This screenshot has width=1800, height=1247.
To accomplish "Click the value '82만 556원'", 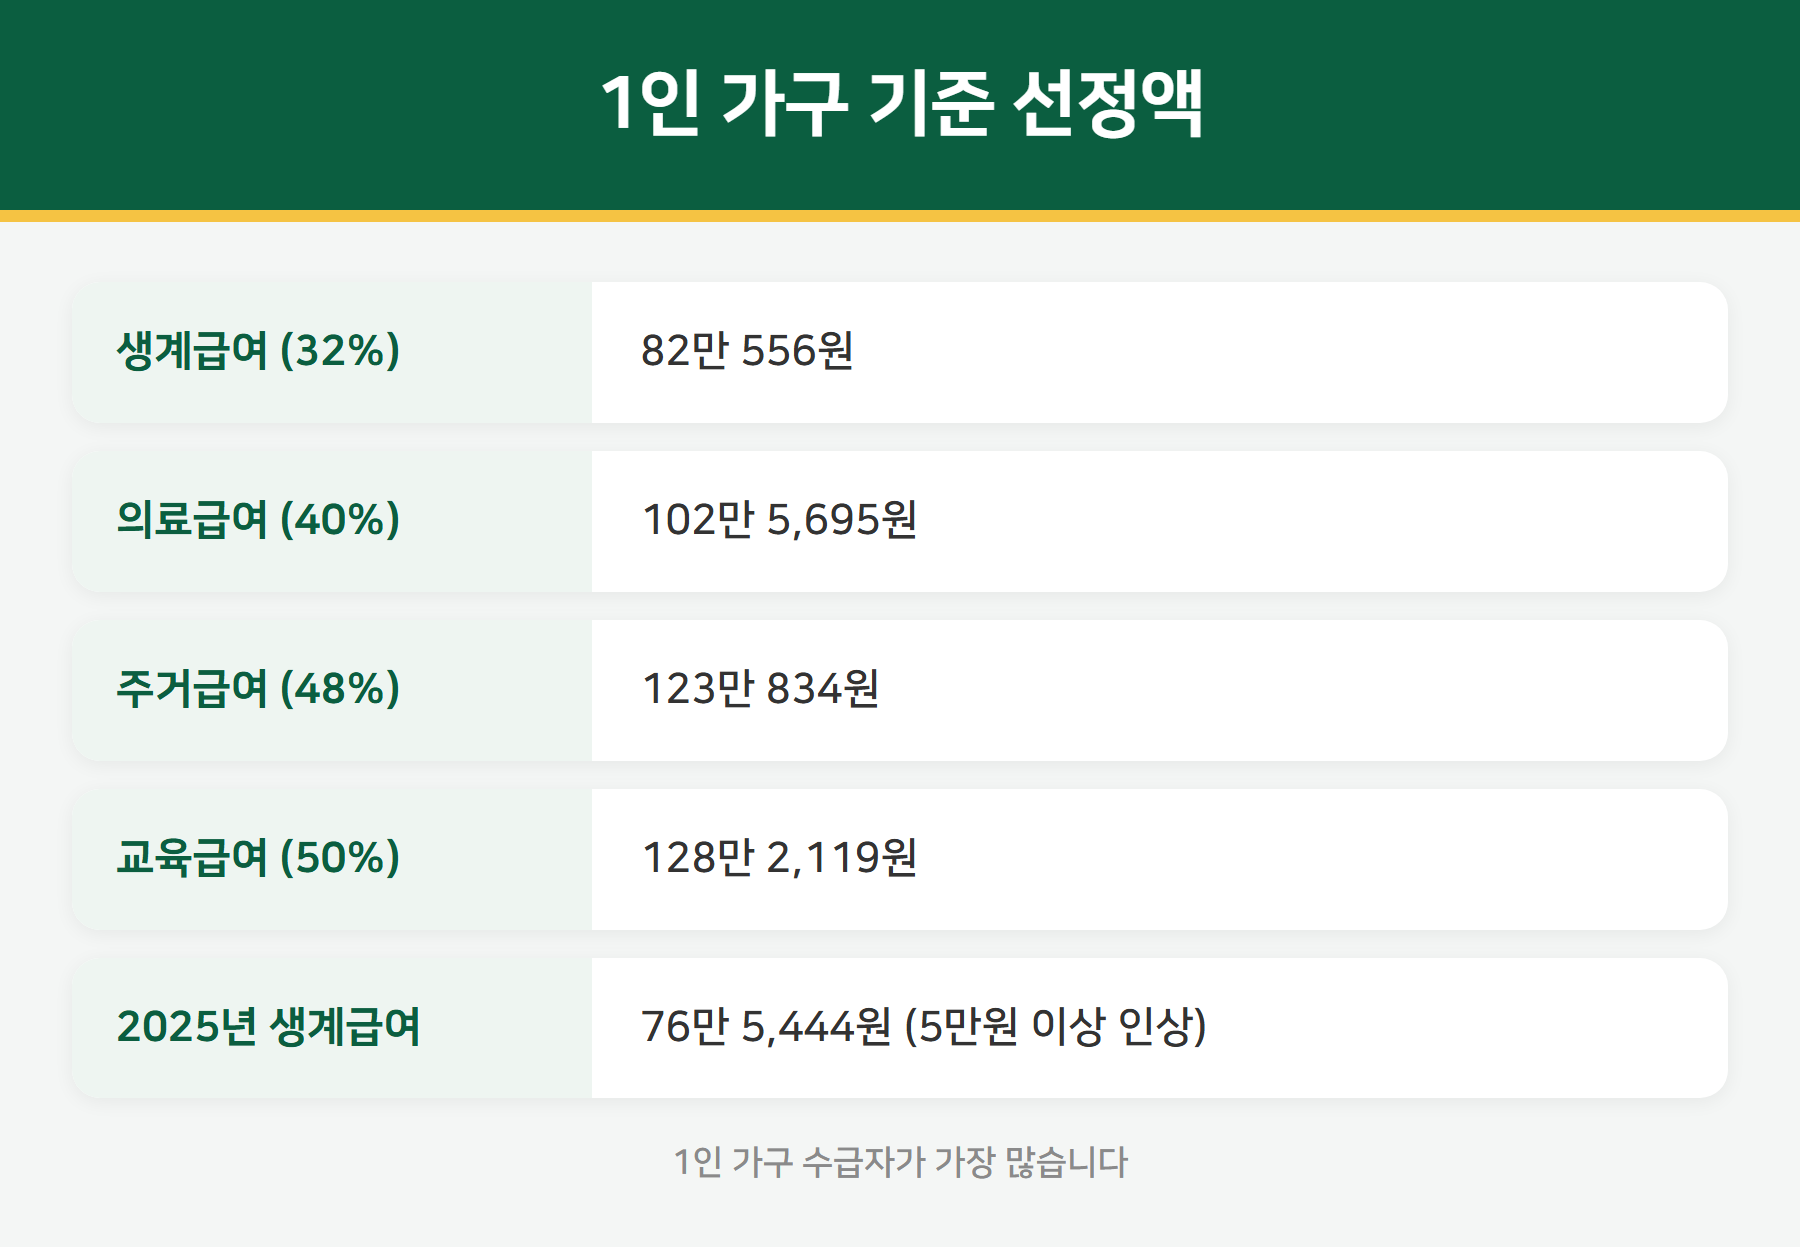I will coord(747,351).
